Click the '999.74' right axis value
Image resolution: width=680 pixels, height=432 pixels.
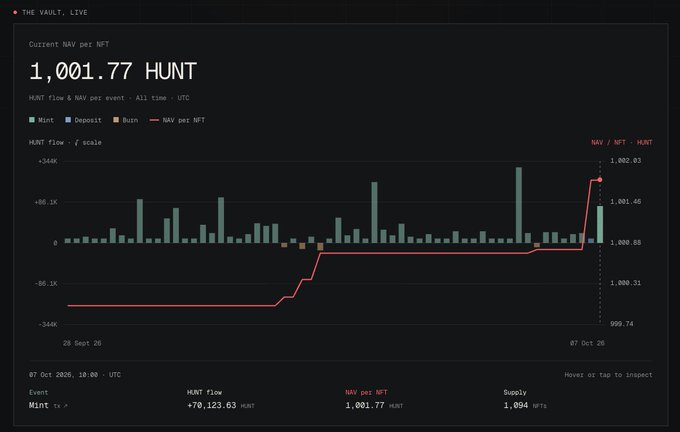pos(621,324)
